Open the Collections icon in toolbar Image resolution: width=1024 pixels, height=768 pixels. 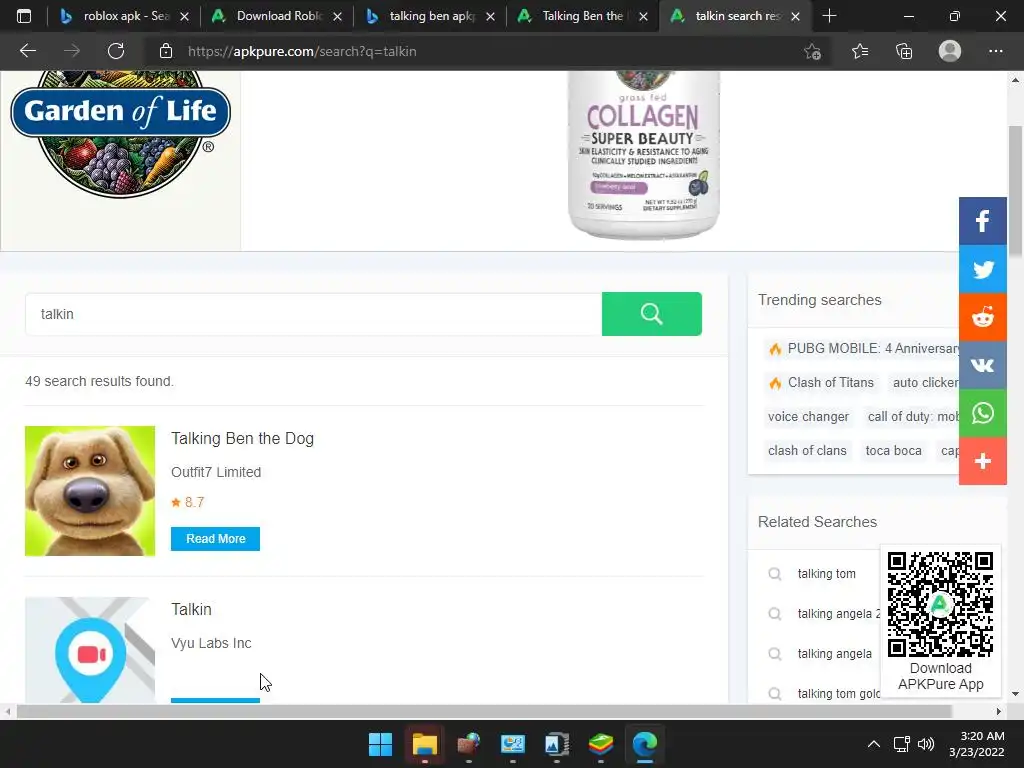pos(904,51)
